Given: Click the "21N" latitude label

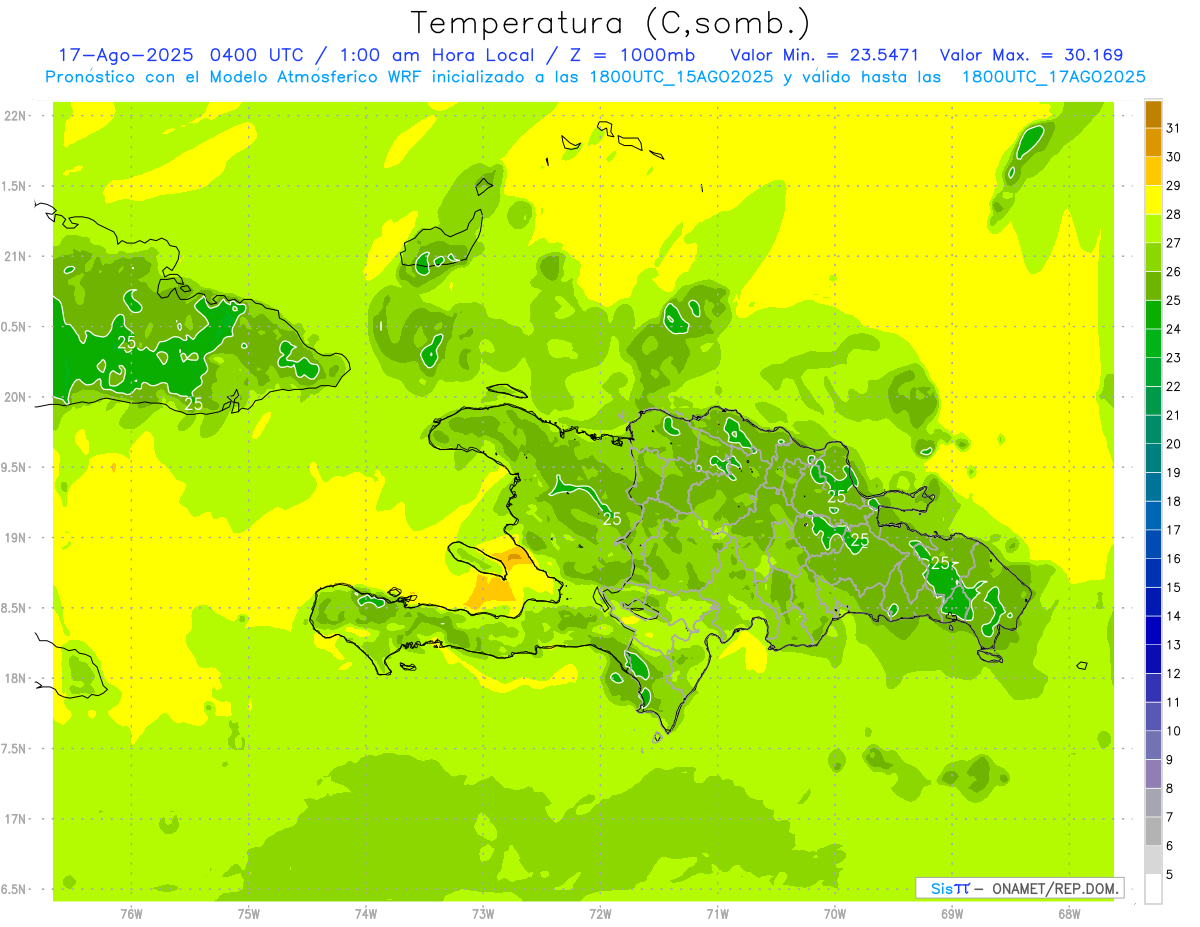Looking at the screenshot, I should click(16, 256).
